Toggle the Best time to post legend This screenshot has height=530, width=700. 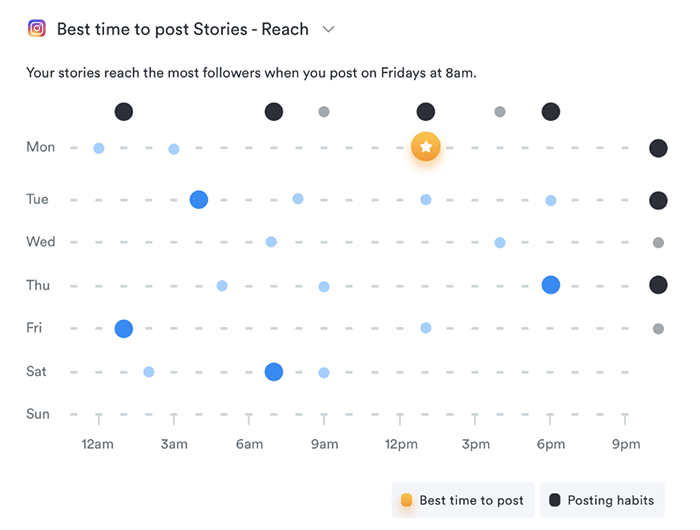(x=462, y=500)
